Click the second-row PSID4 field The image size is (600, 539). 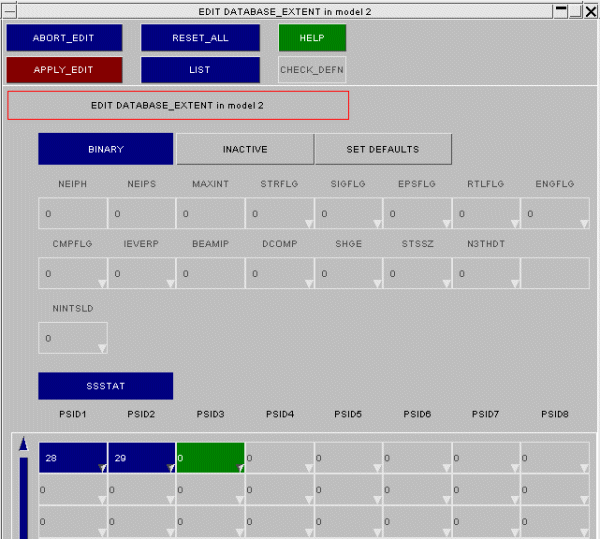point(279,489)
